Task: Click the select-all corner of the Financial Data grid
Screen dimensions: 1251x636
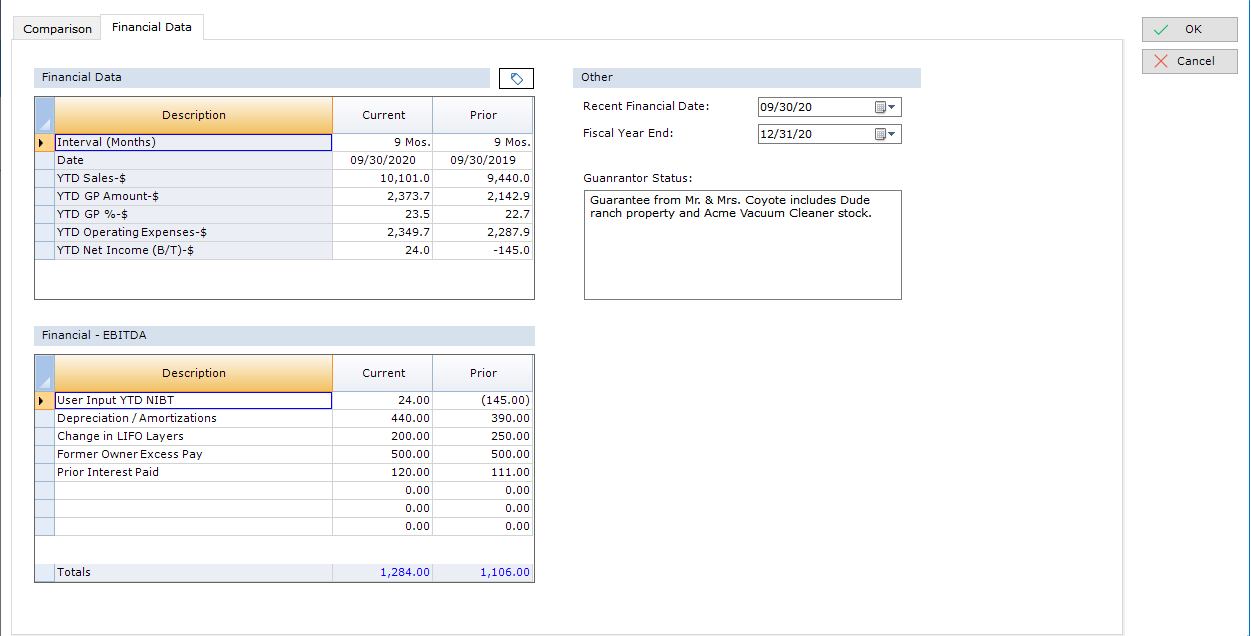Action: (42, 114)
